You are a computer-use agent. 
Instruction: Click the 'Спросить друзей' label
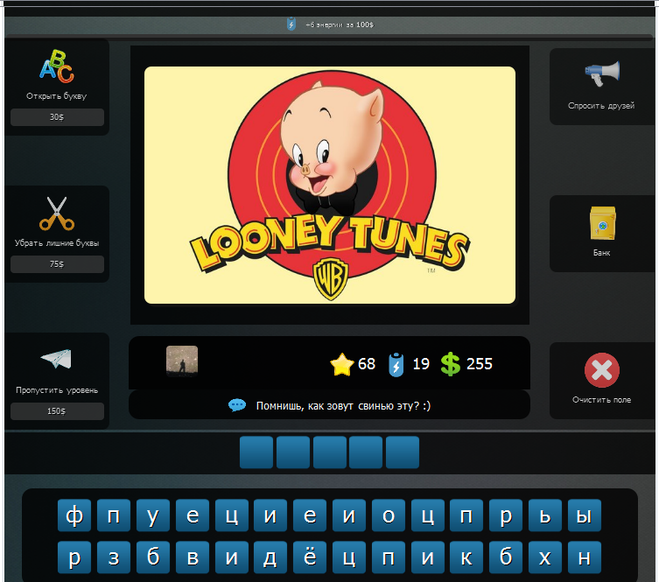[601, 106]
